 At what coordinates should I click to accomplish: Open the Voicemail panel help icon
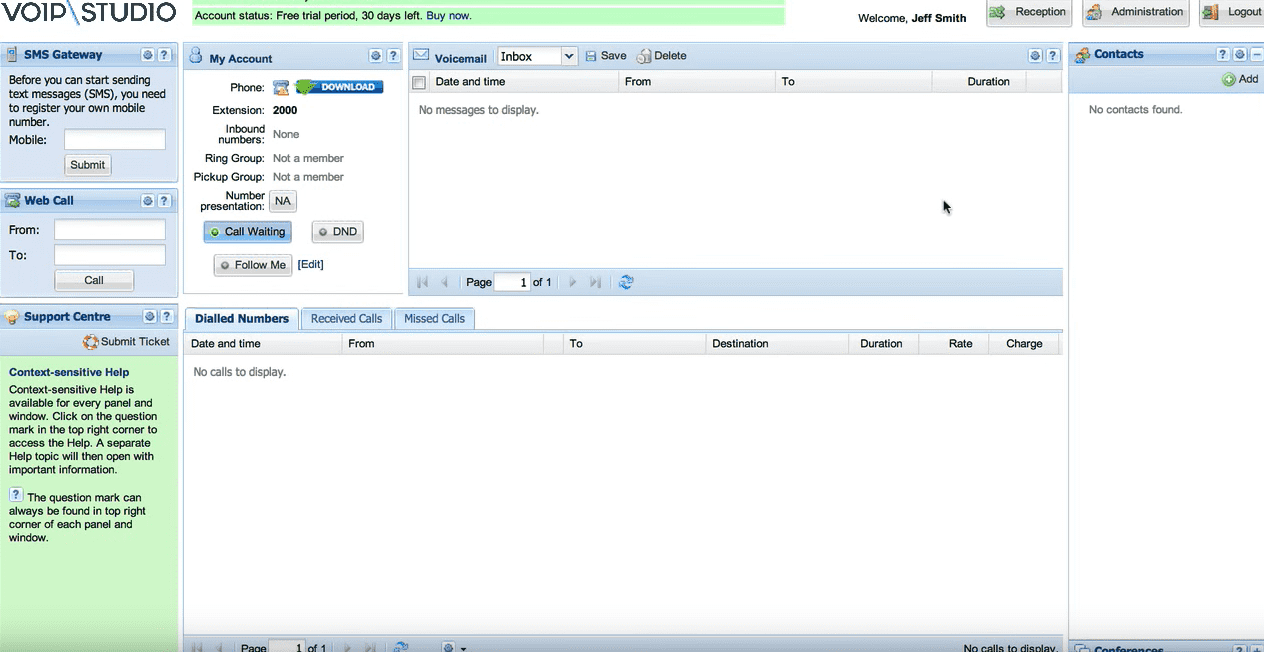(1052, 56)
